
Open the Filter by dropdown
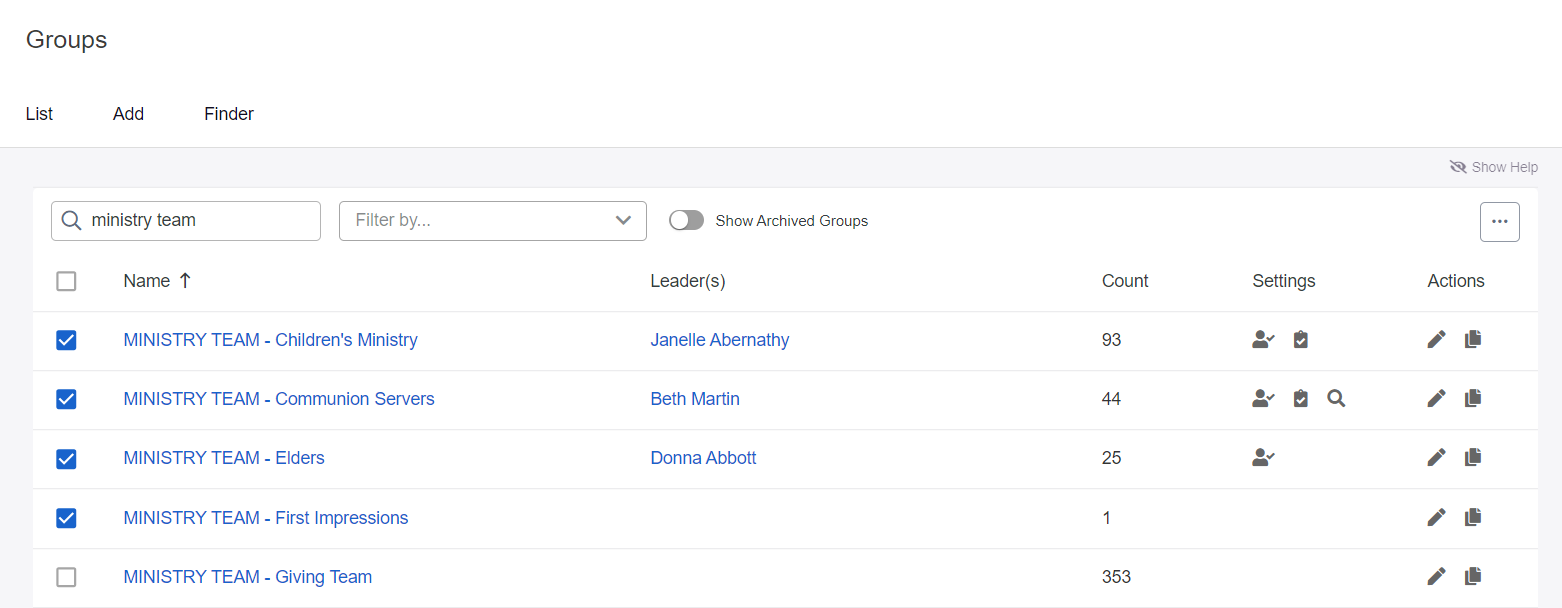492,220
